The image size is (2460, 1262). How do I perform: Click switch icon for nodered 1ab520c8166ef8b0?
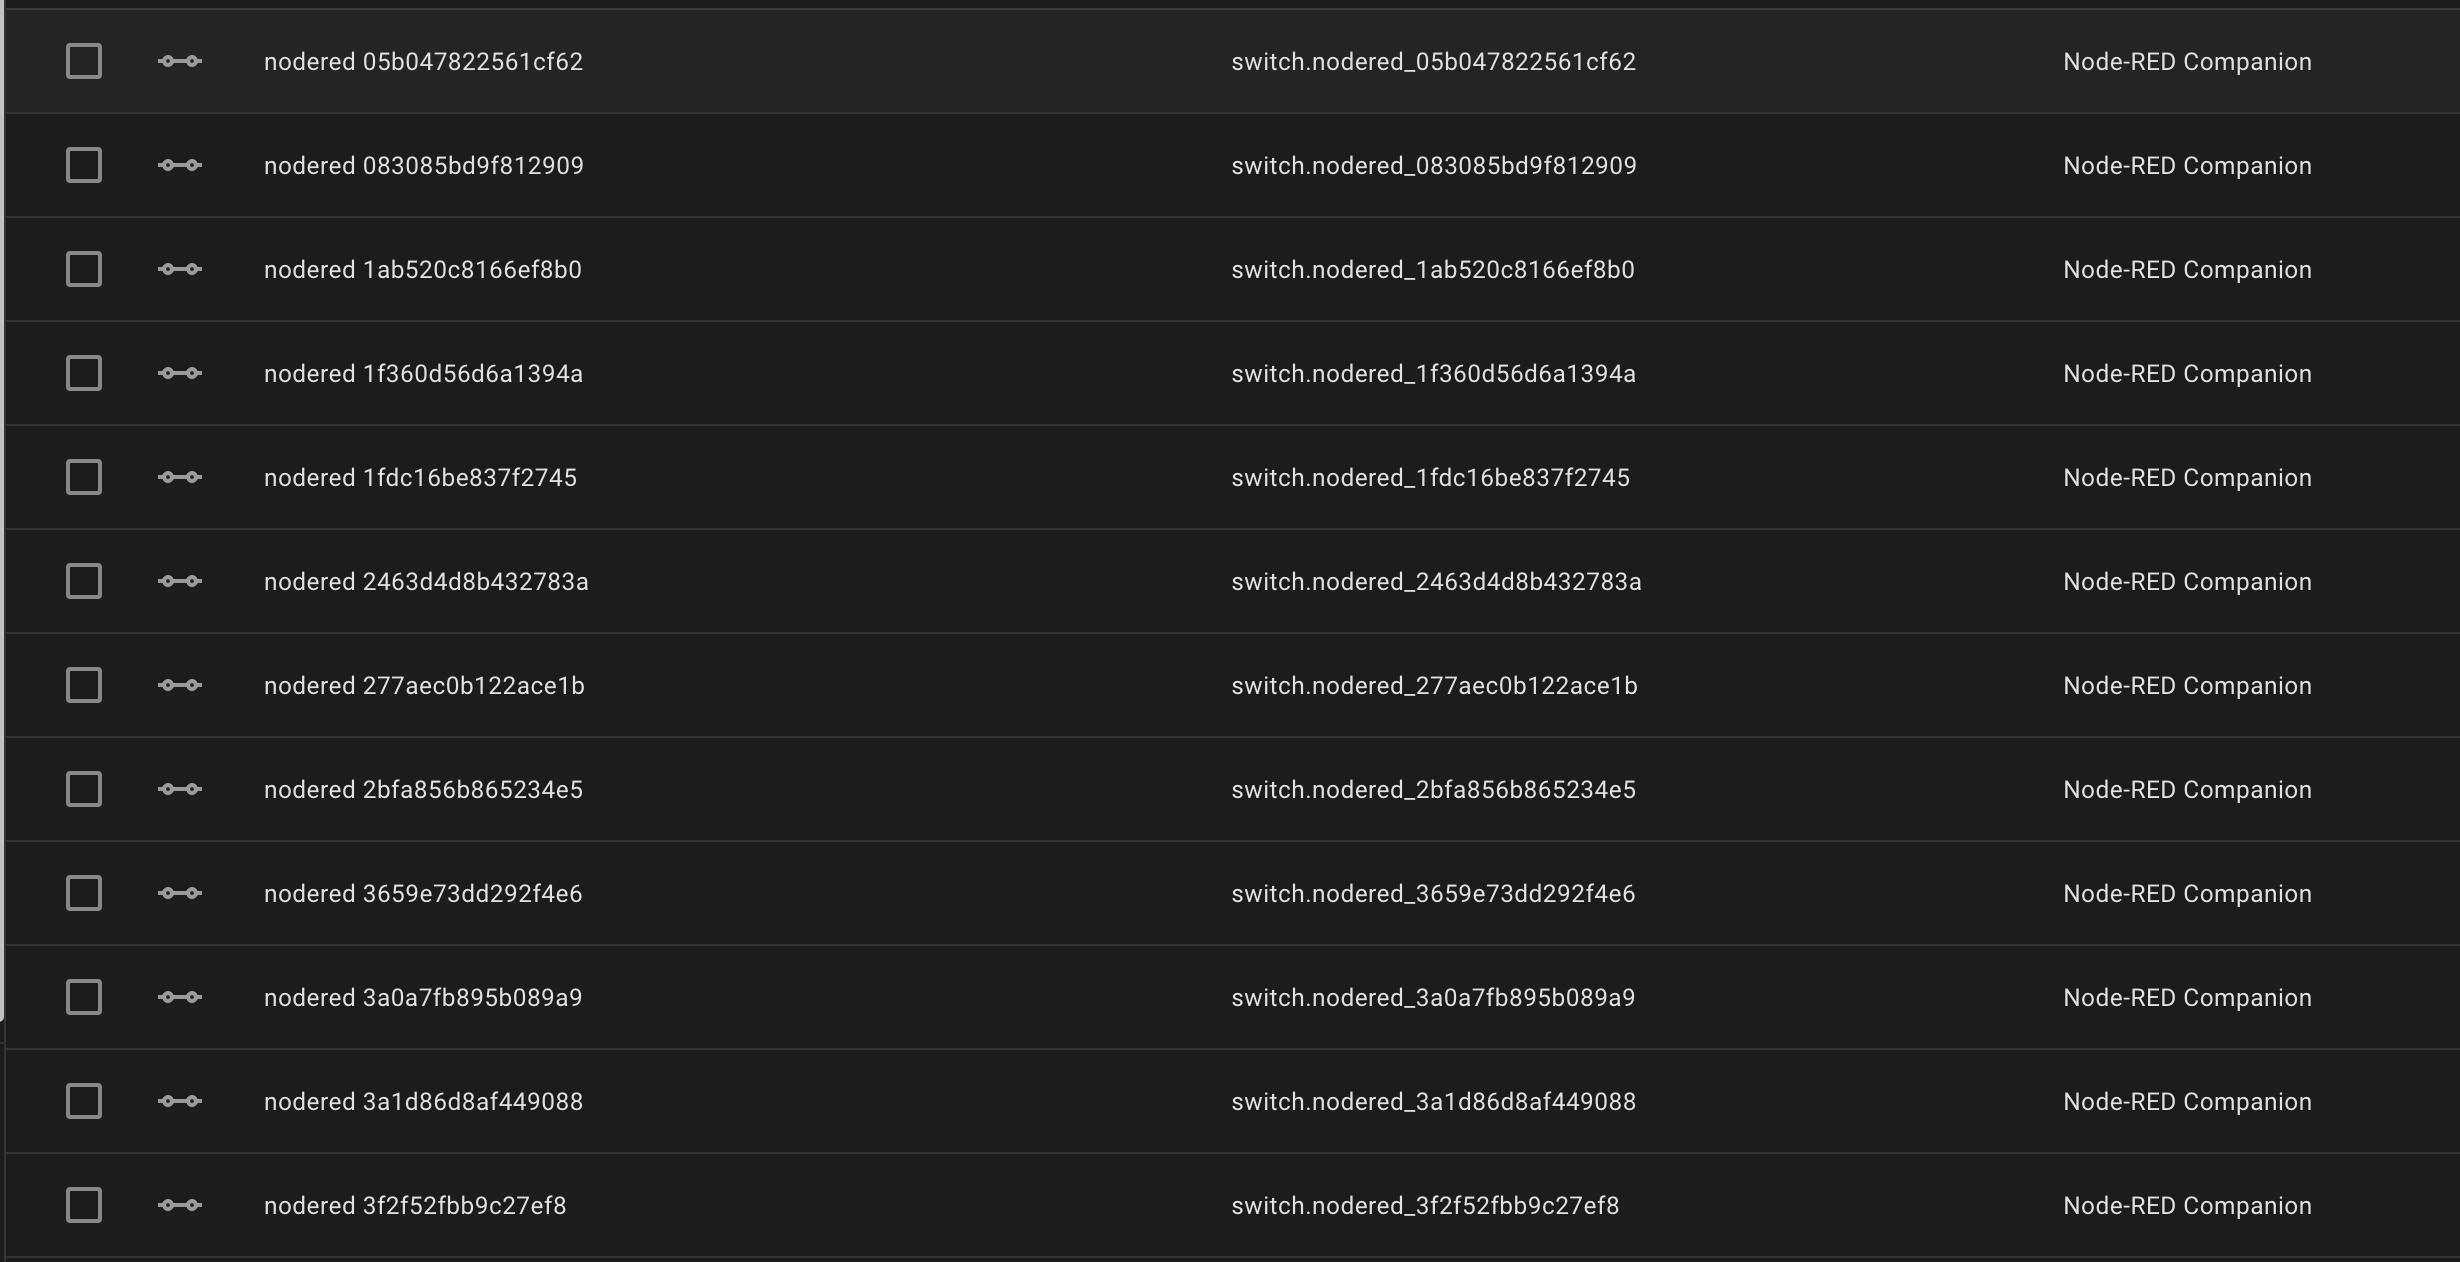click(180, 270)
